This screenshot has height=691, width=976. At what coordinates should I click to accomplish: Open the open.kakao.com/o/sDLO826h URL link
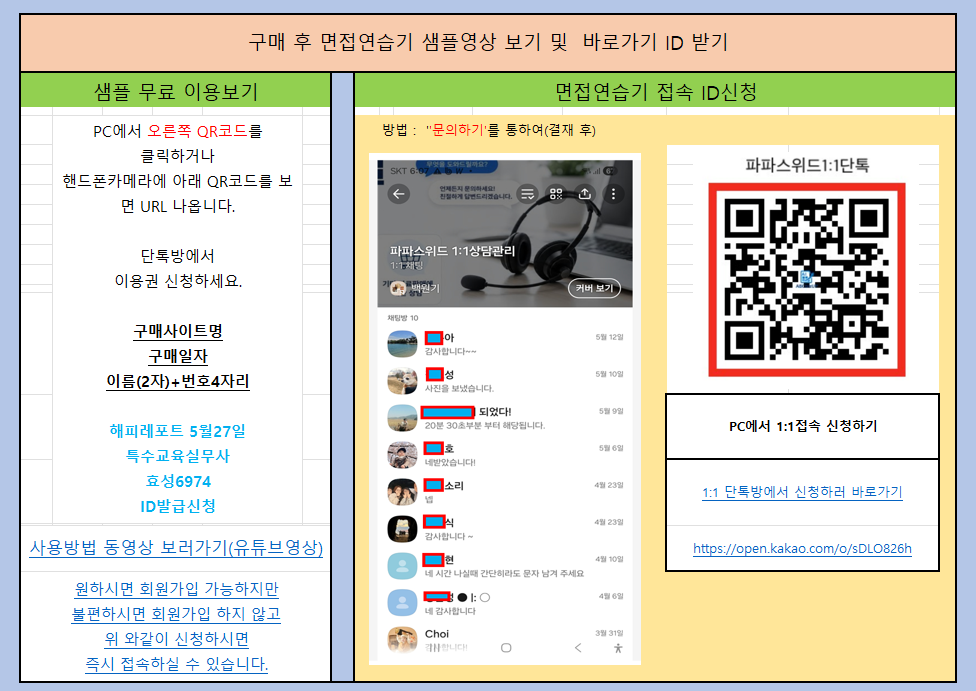coord(802,548)
